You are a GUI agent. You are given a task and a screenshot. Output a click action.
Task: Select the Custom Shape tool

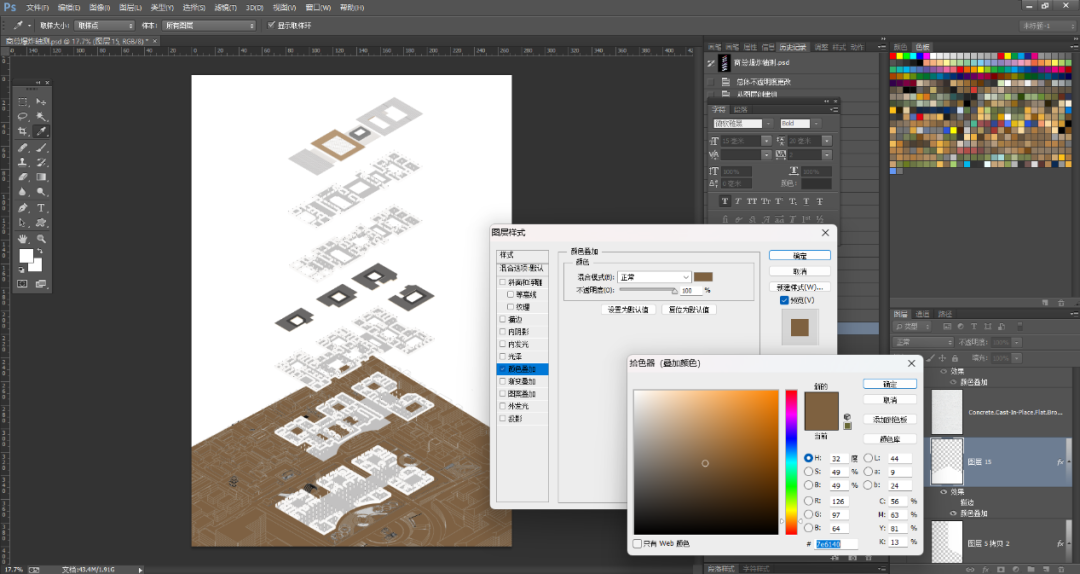click(41, 223)
